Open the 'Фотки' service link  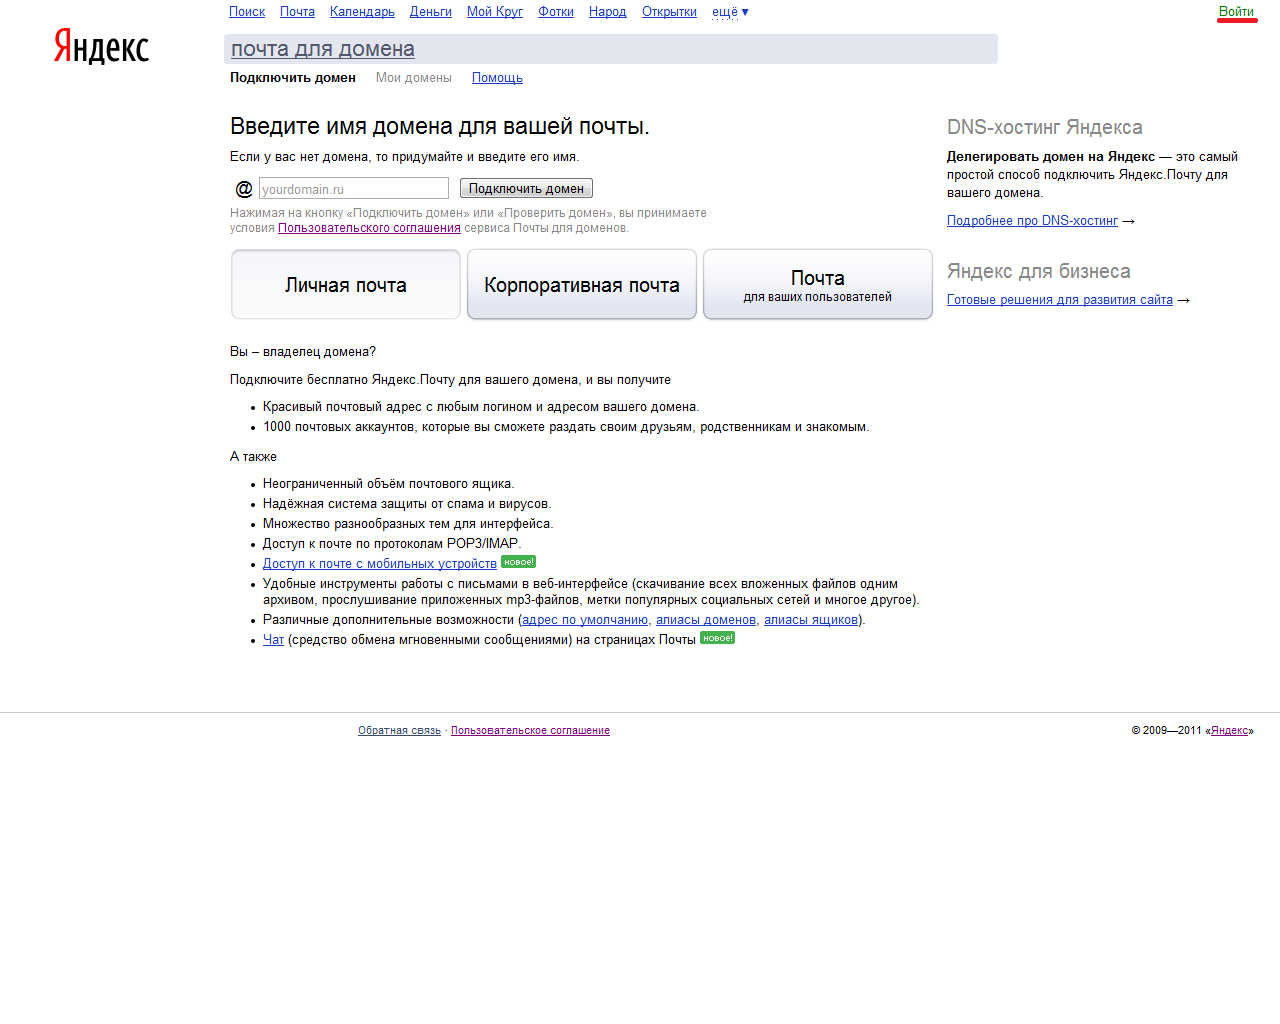[x=556, y=12]
